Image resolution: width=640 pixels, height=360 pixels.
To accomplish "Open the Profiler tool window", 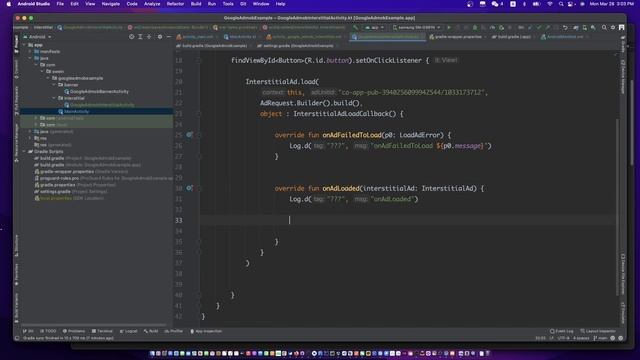I will coord(174,331).
